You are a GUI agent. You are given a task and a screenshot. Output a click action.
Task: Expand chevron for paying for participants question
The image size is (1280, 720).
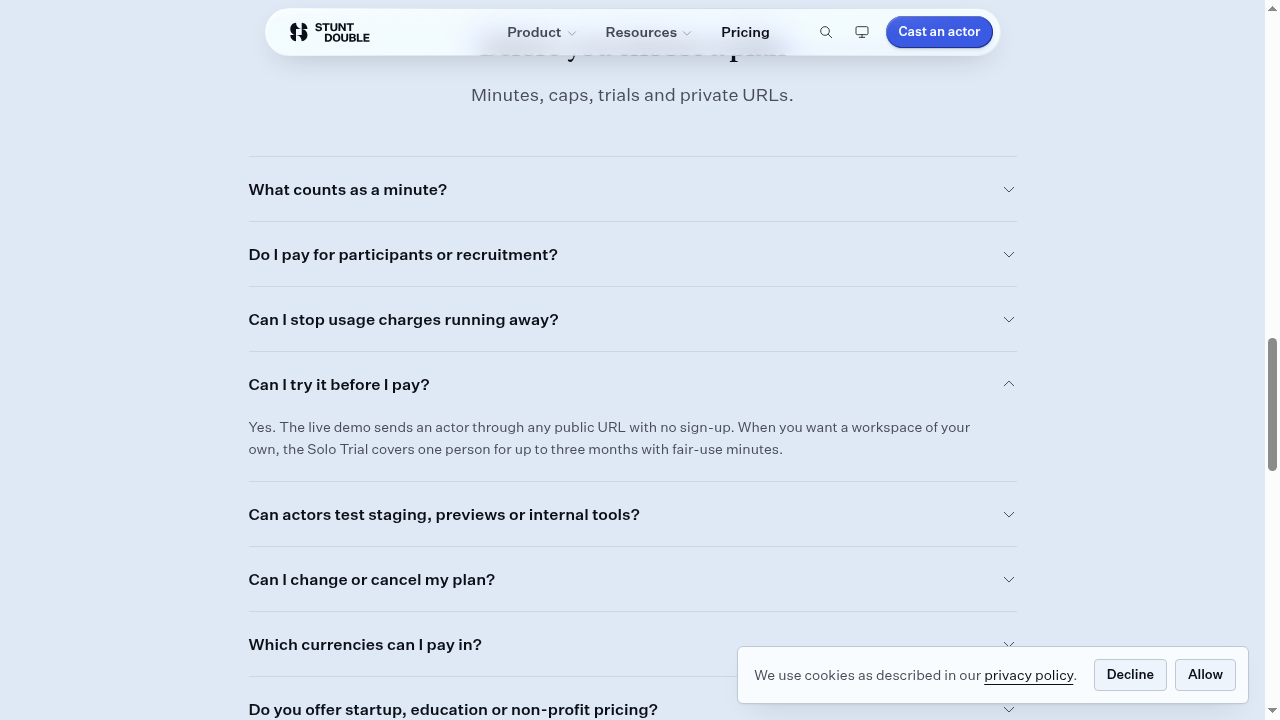(x=1009, y=254)
